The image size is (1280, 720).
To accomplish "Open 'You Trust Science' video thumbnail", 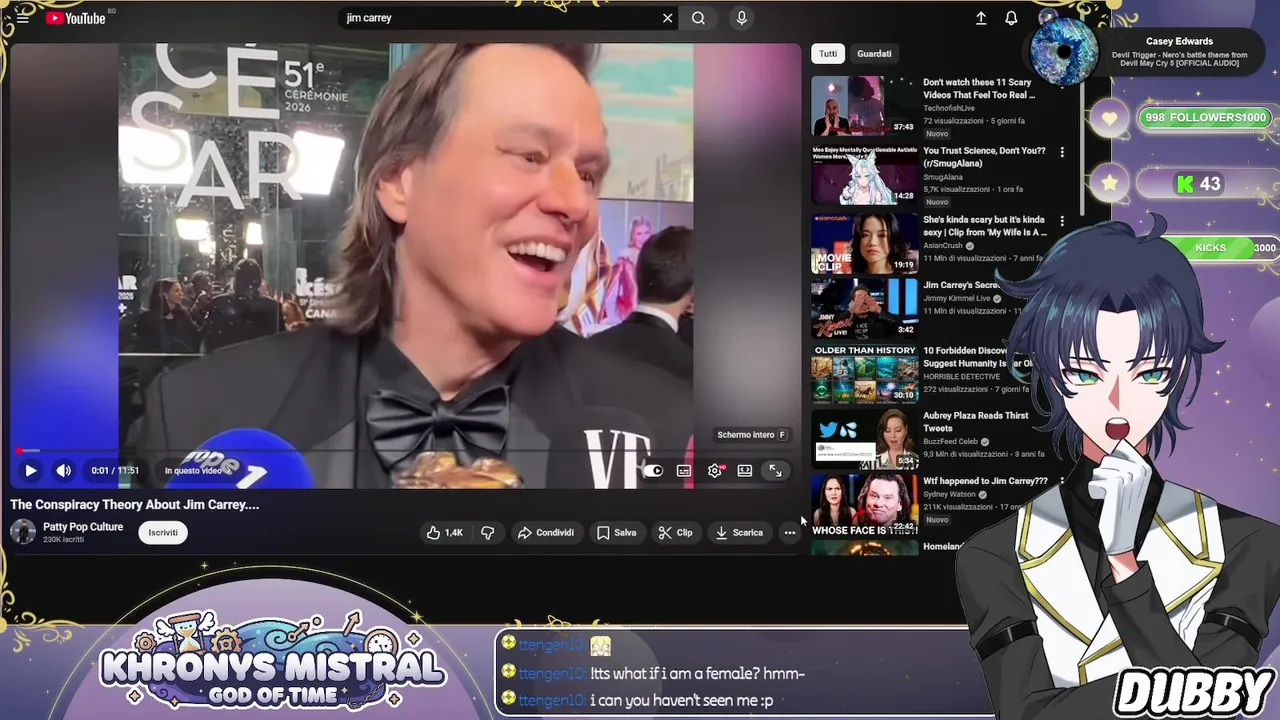I will [864, 174].
